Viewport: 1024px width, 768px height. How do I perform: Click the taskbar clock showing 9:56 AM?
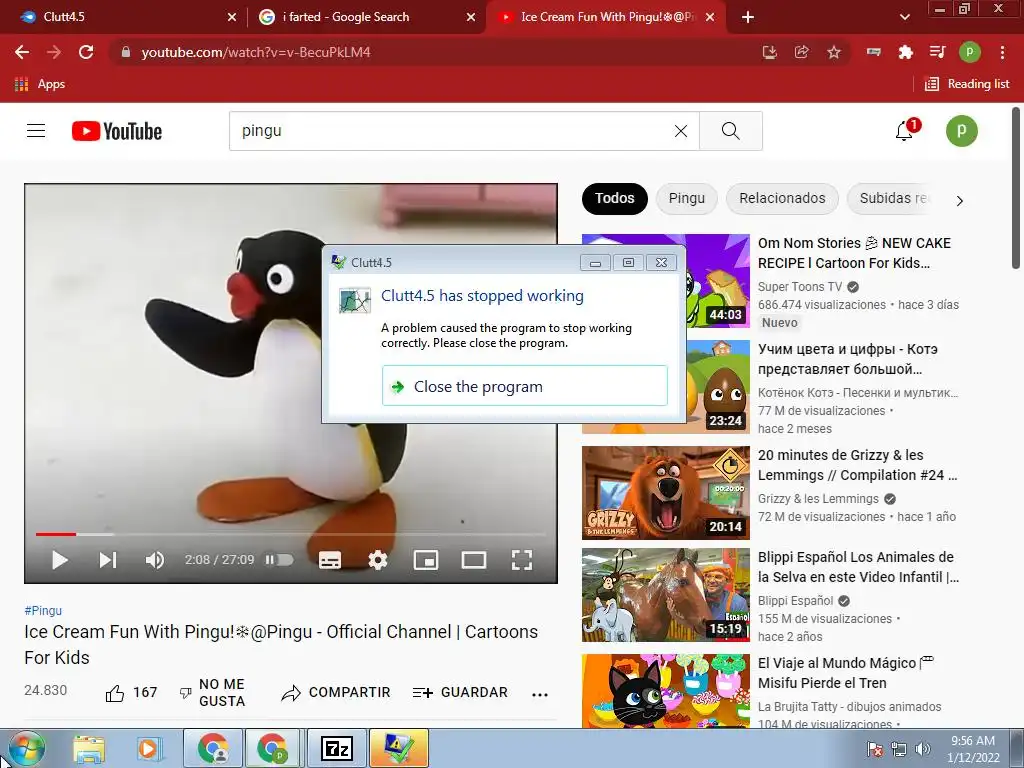[973, 749]
